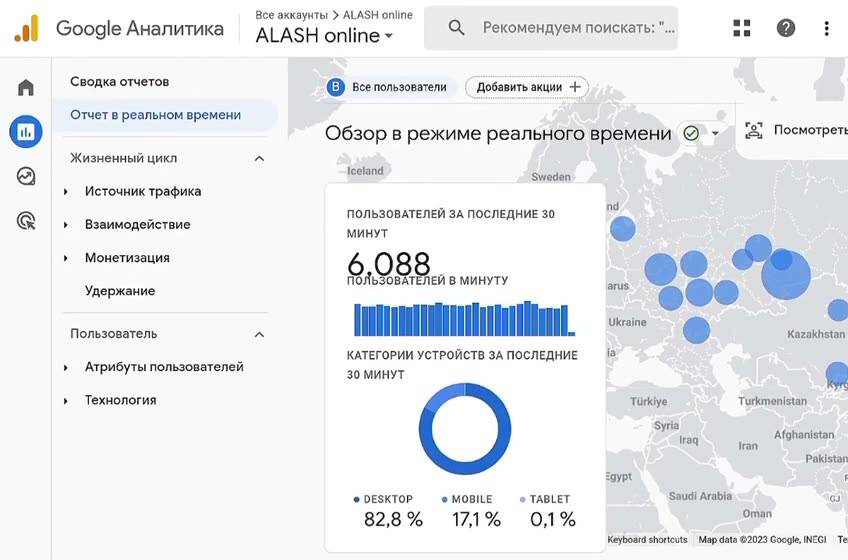848x560 pixels.
Task: Open the report title dropdown arrow
Action: coord(715,133)
